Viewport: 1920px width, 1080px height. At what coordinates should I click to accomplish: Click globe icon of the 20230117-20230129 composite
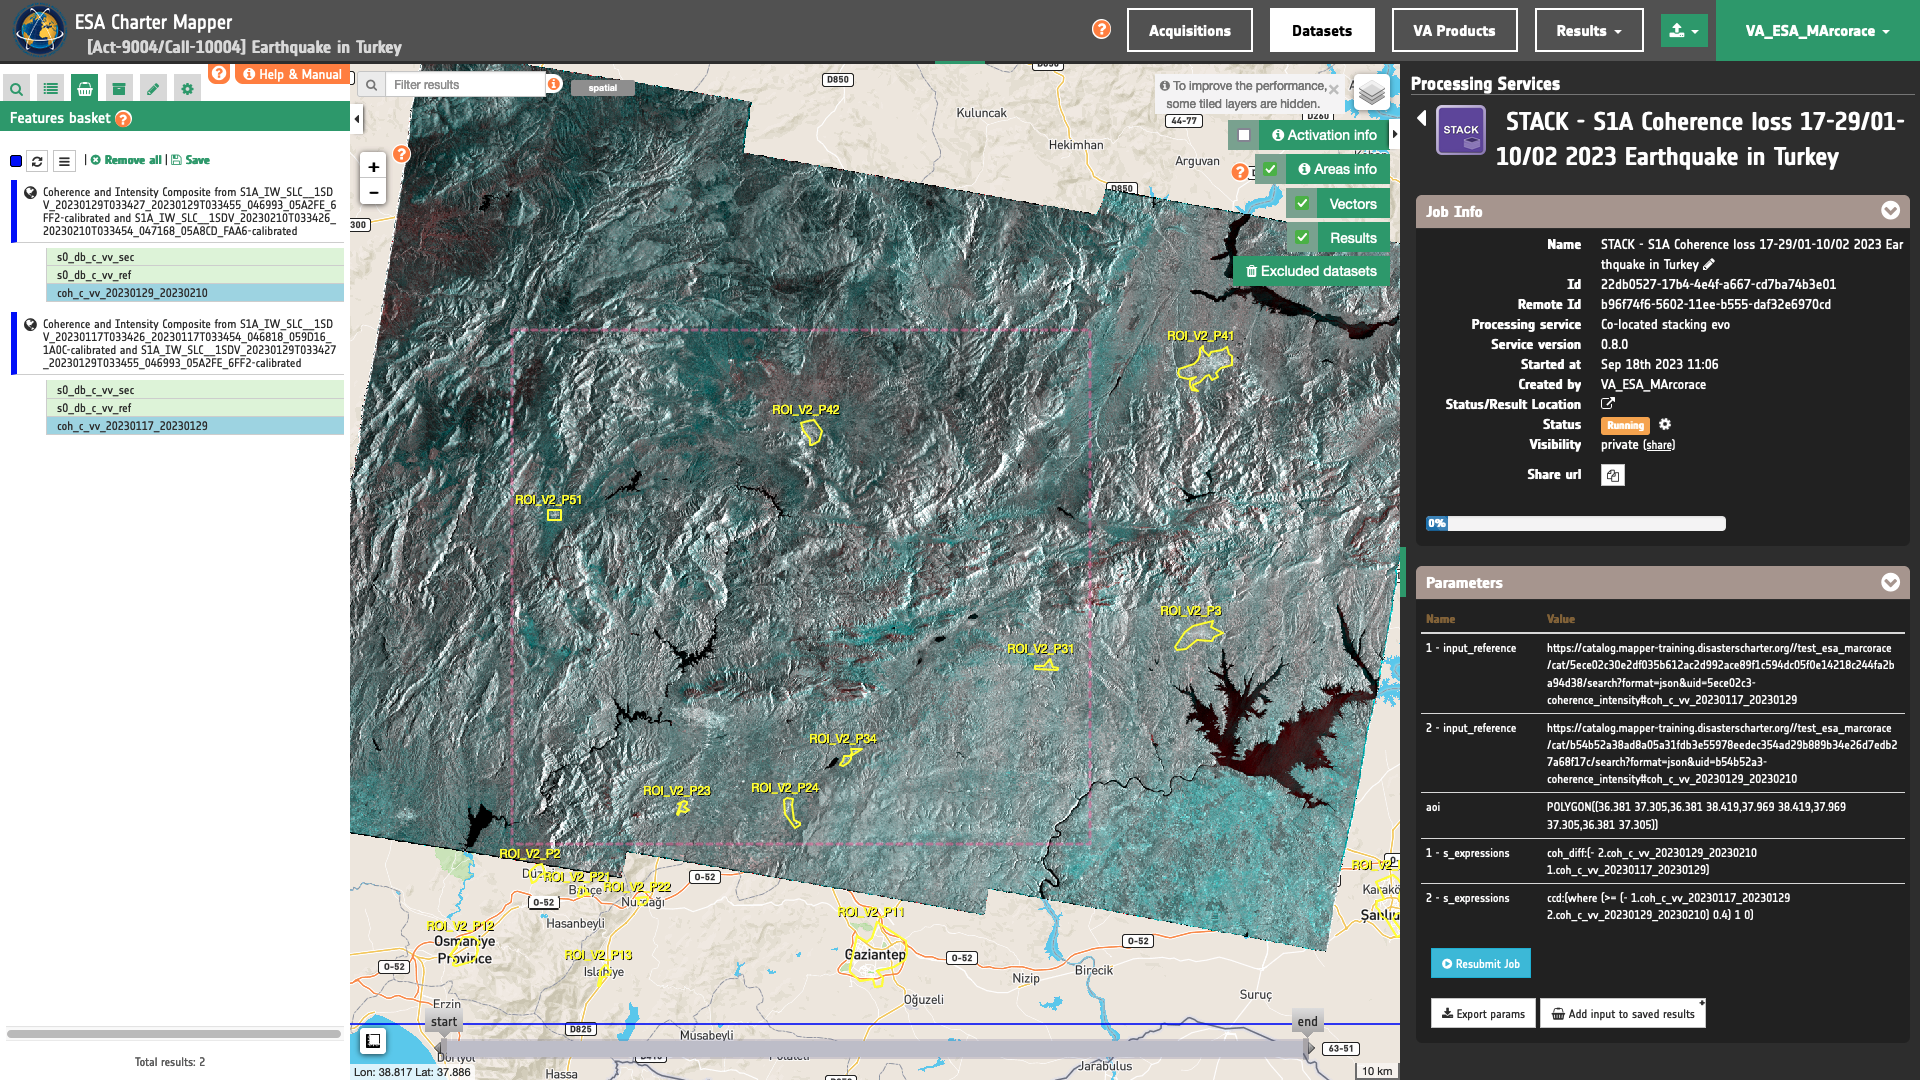pyautogui.click(x=30, y=325)
